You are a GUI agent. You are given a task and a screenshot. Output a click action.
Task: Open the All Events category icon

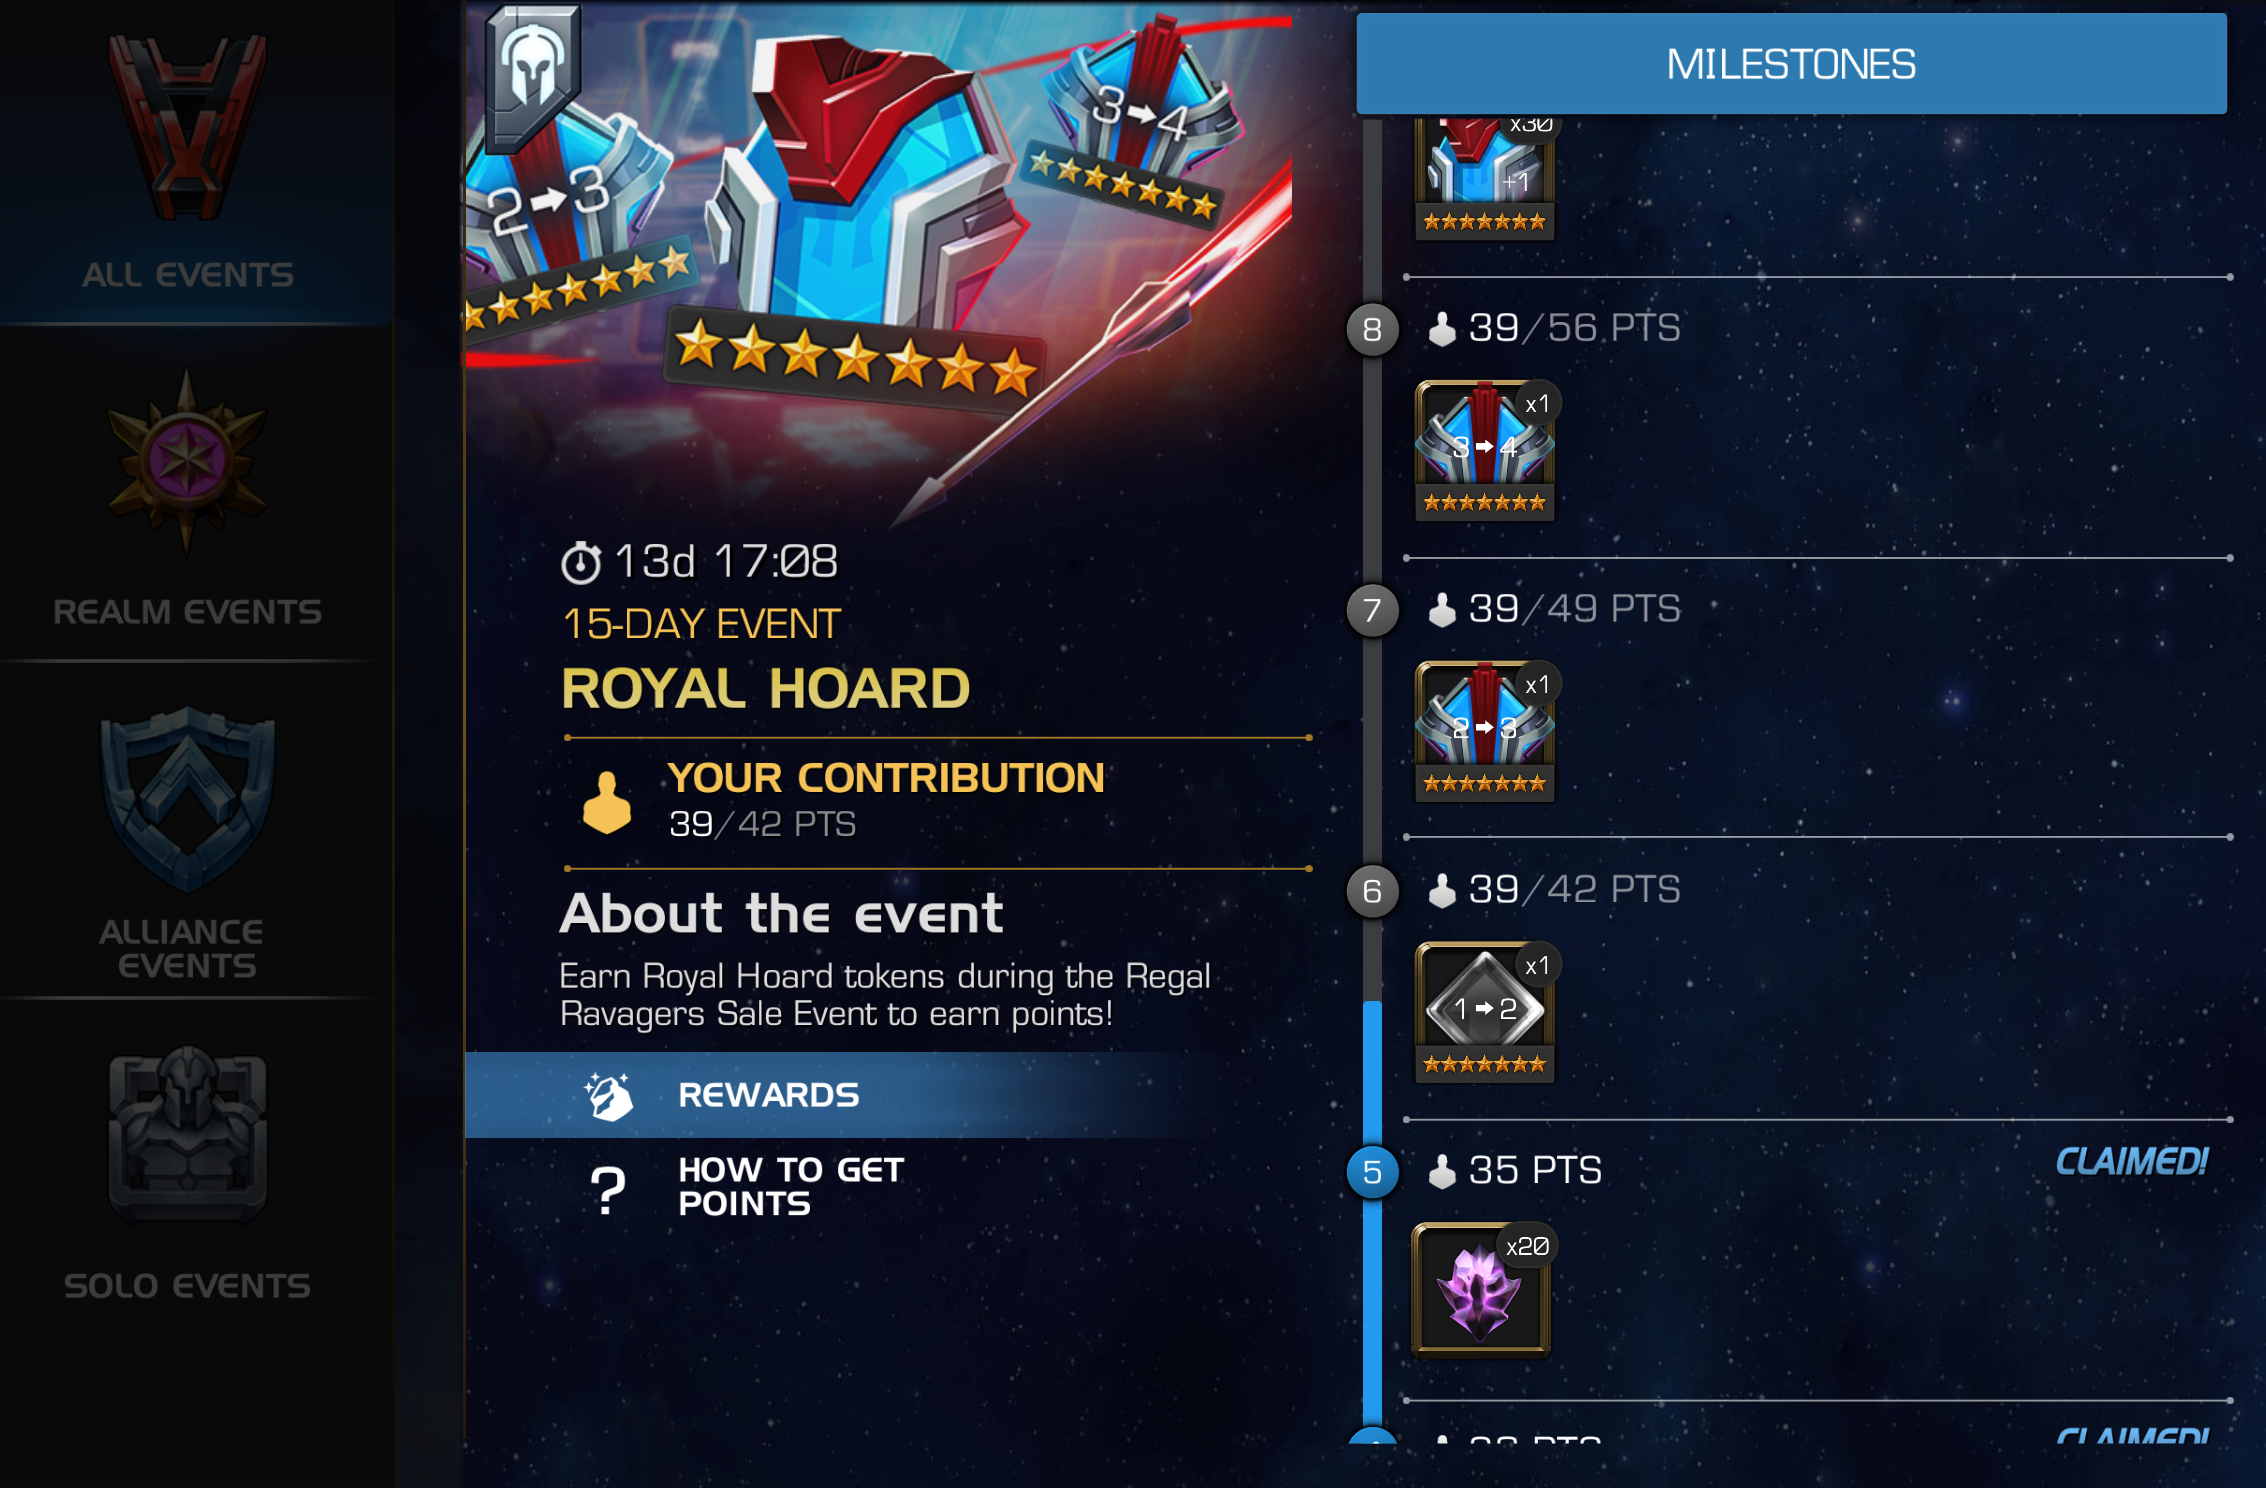[187, 128]
